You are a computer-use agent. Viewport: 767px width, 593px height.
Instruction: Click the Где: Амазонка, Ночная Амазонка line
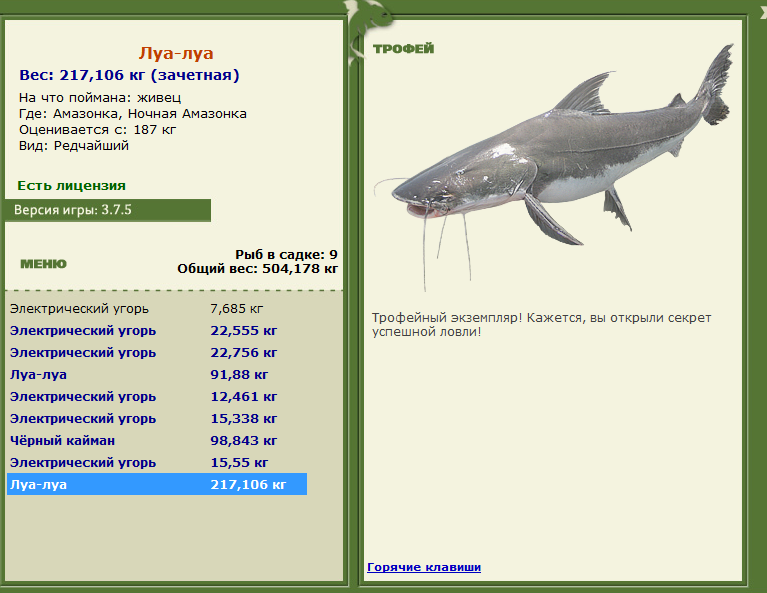click(x=133, y=114)
